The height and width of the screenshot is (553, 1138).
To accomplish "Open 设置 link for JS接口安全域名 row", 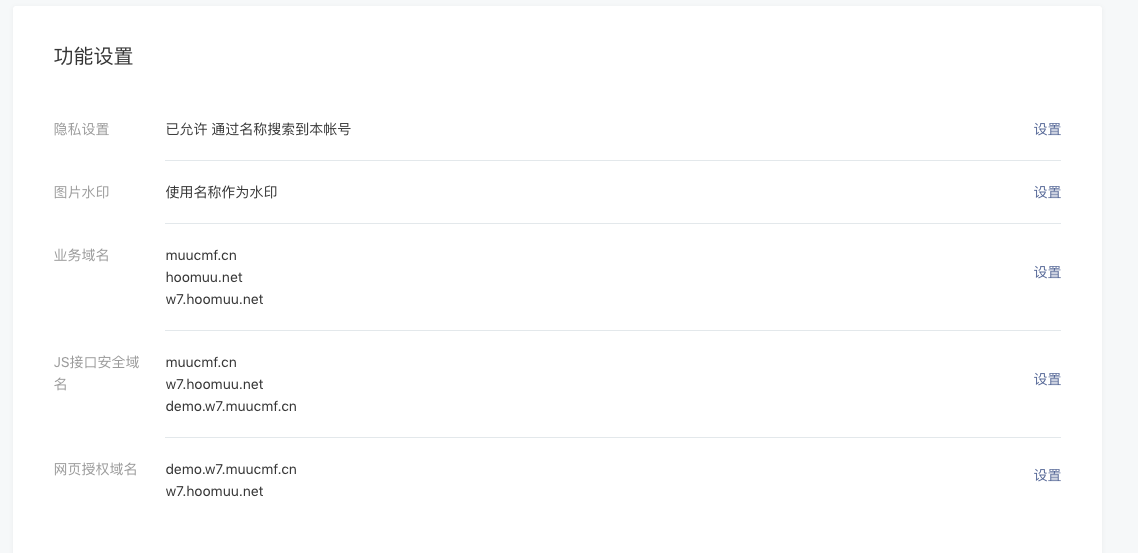I will 1047,379.
